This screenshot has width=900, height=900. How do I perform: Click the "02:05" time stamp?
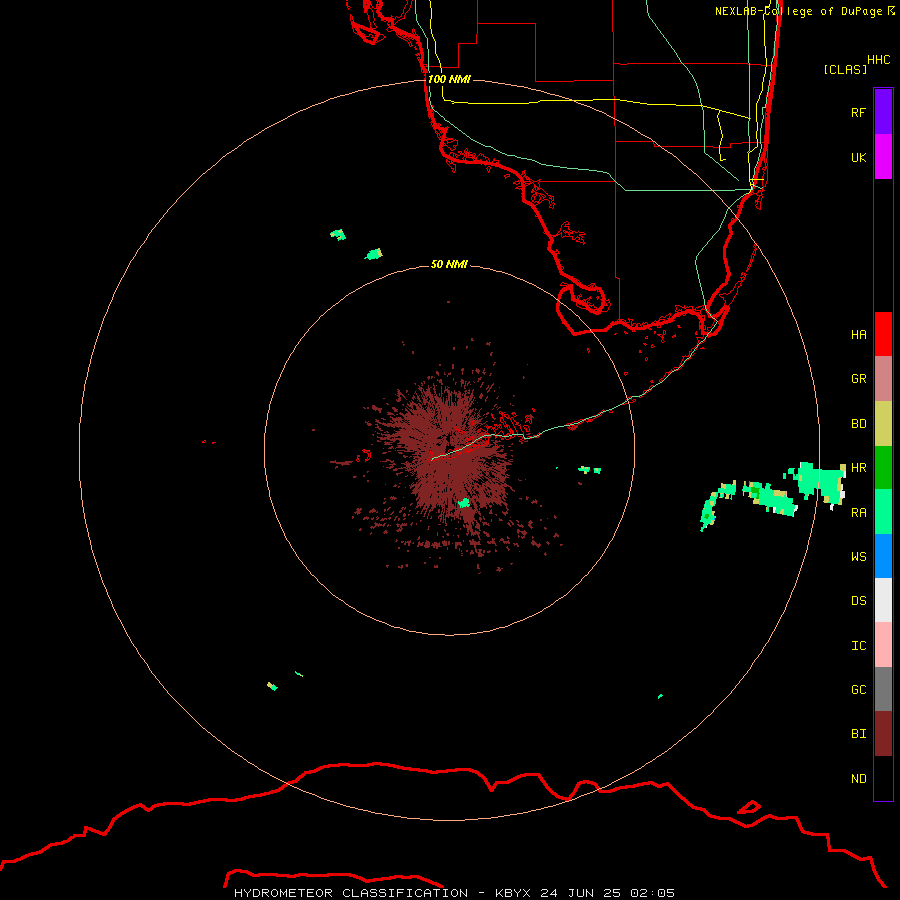click(x=653, y=893)
